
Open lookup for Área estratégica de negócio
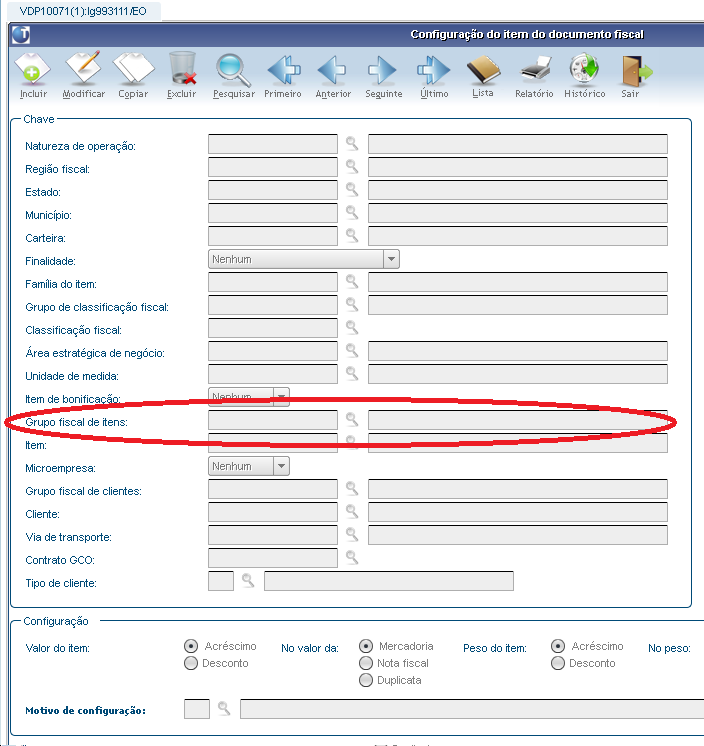pyautogui.click(x=352, y=350)
